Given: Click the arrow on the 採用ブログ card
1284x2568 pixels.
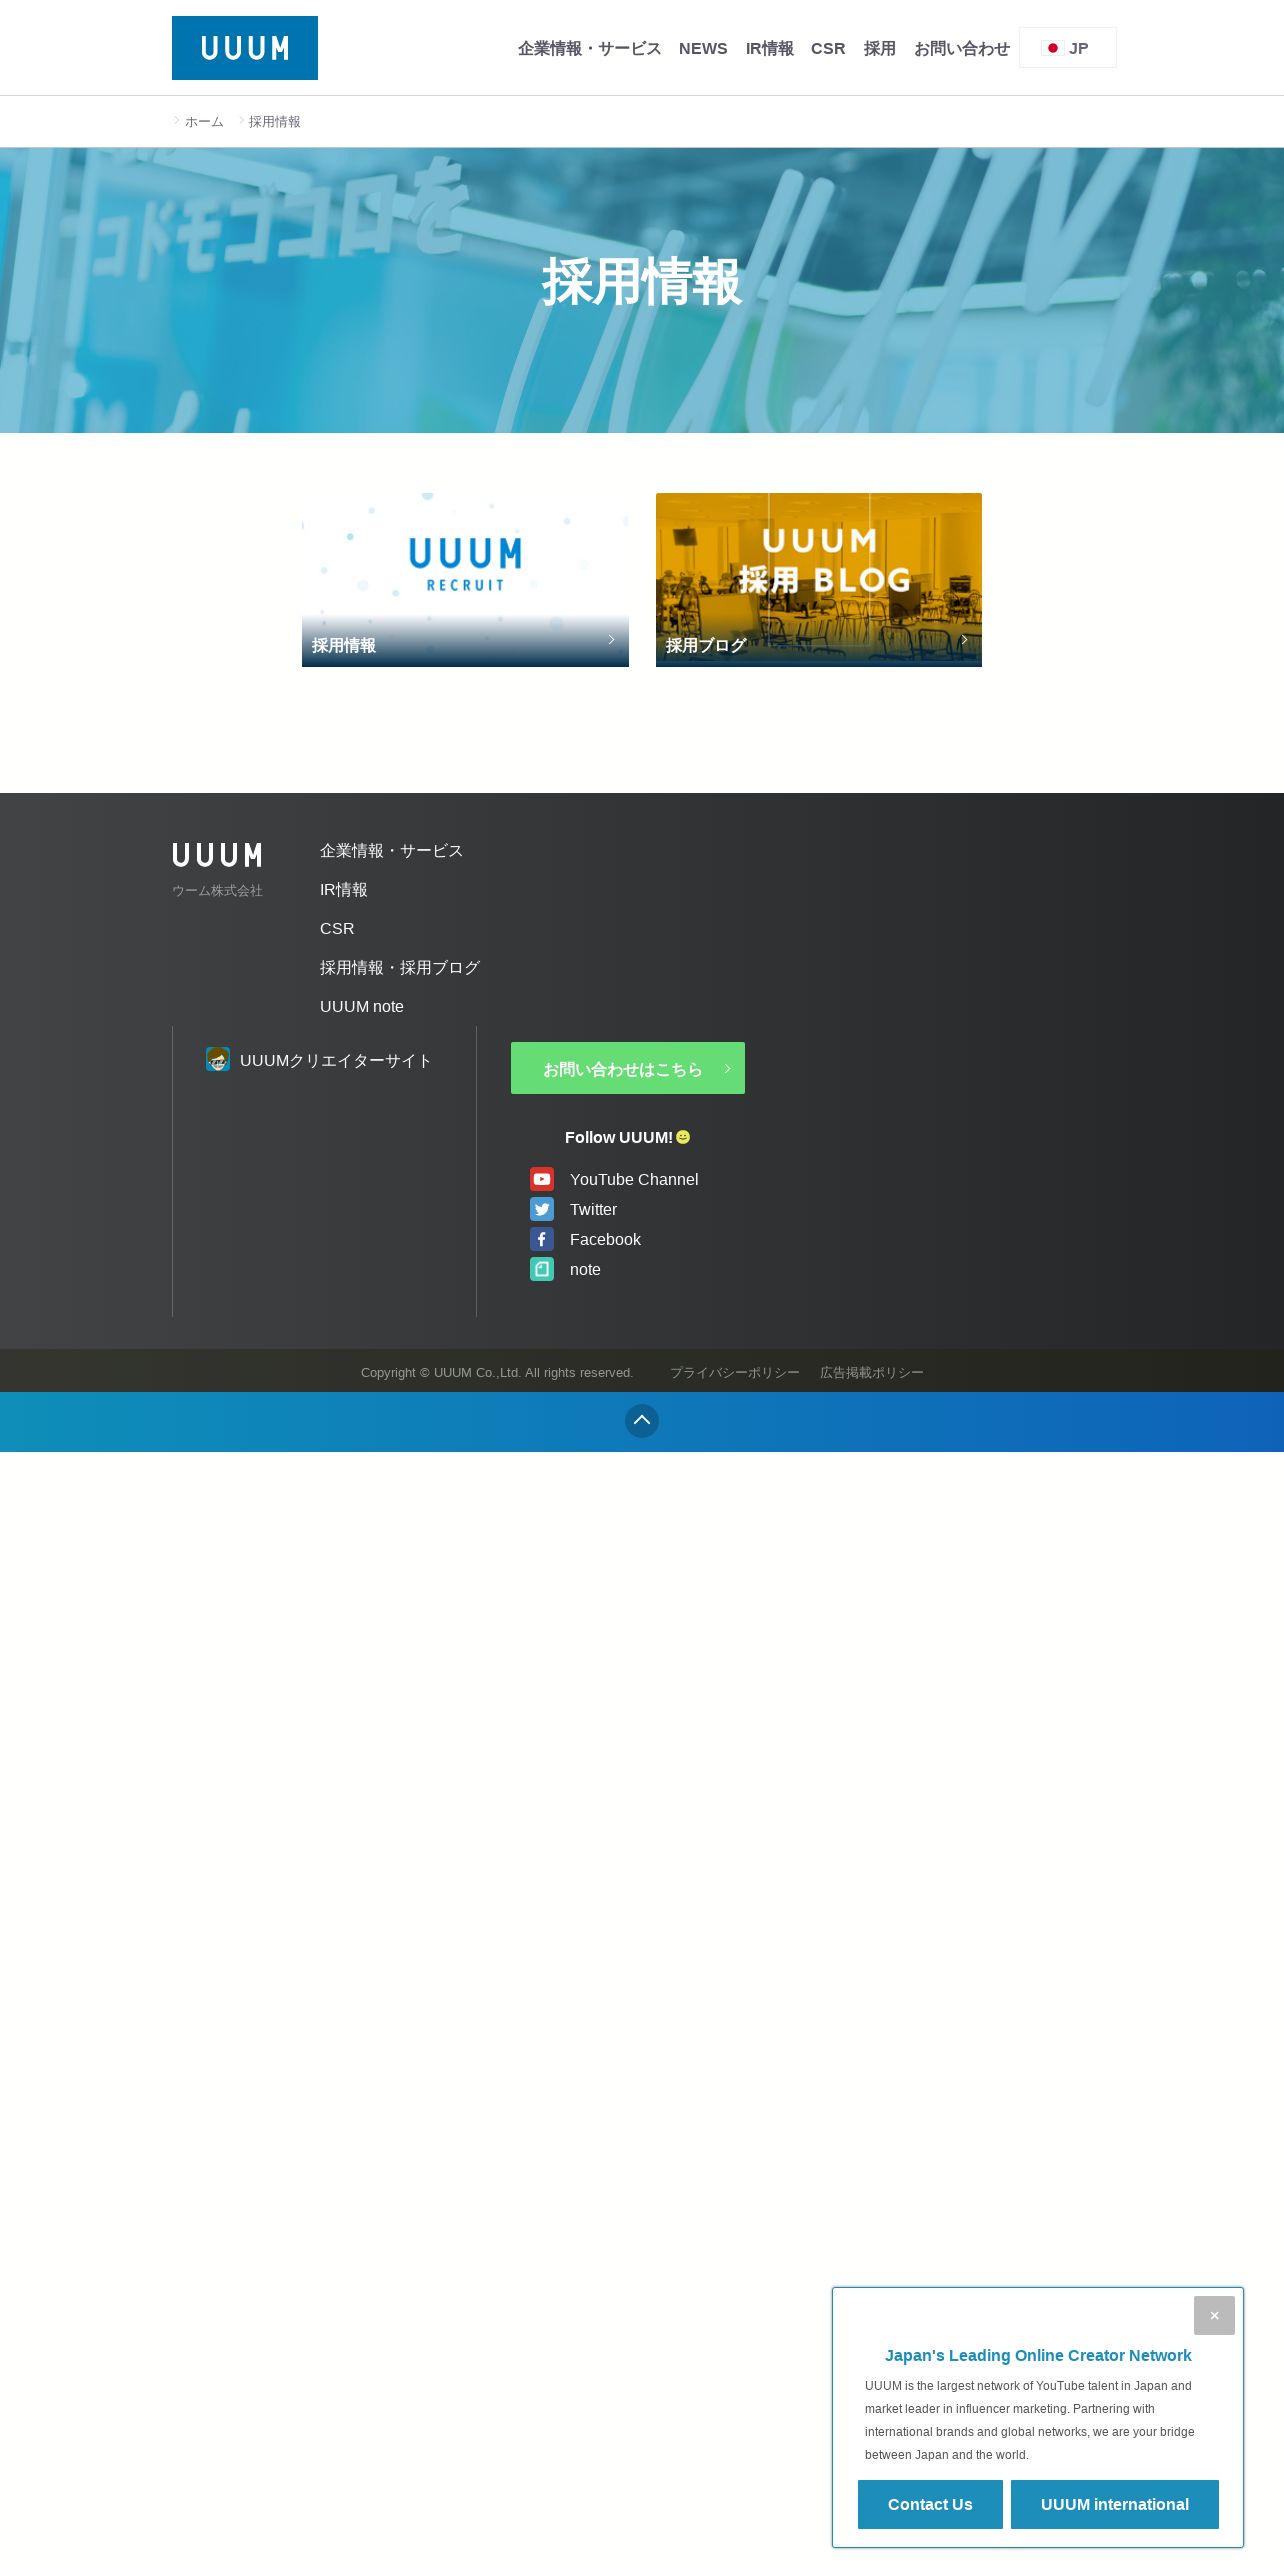Looking at the screenshot, I should point(964,640).
